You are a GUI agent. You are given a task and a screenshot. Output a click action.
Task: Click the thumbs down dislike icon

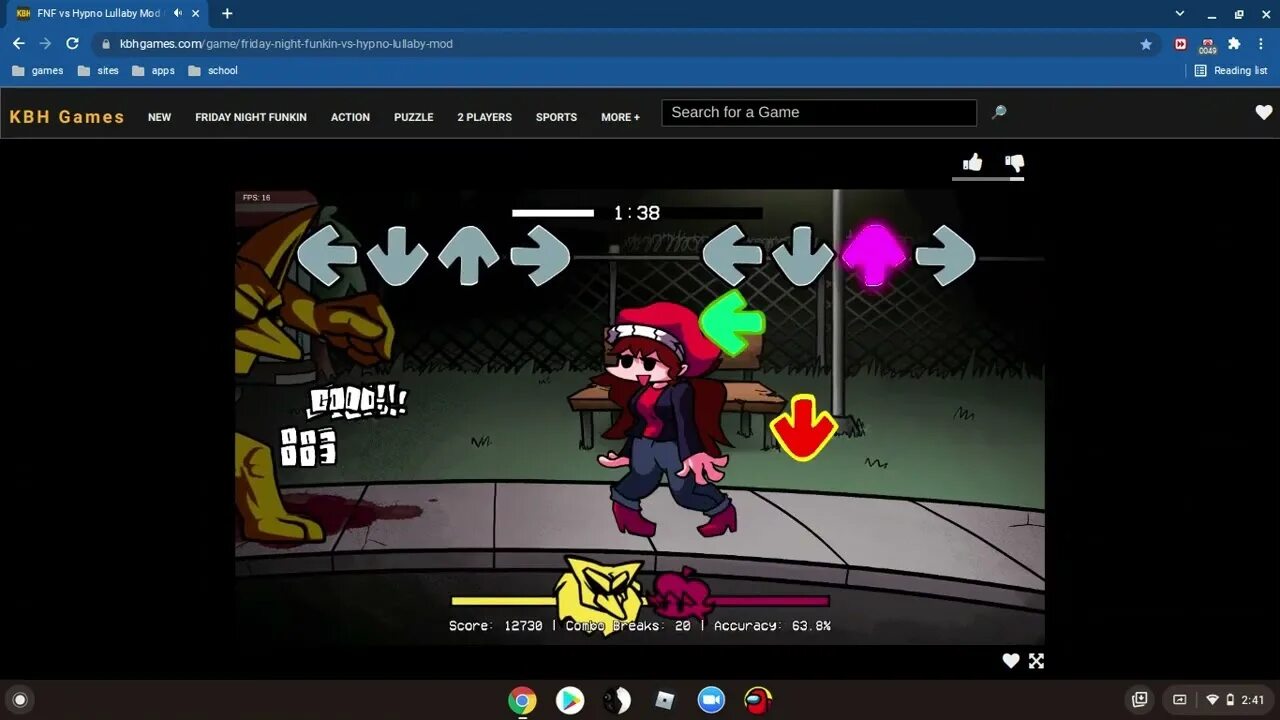point(1015,163)
